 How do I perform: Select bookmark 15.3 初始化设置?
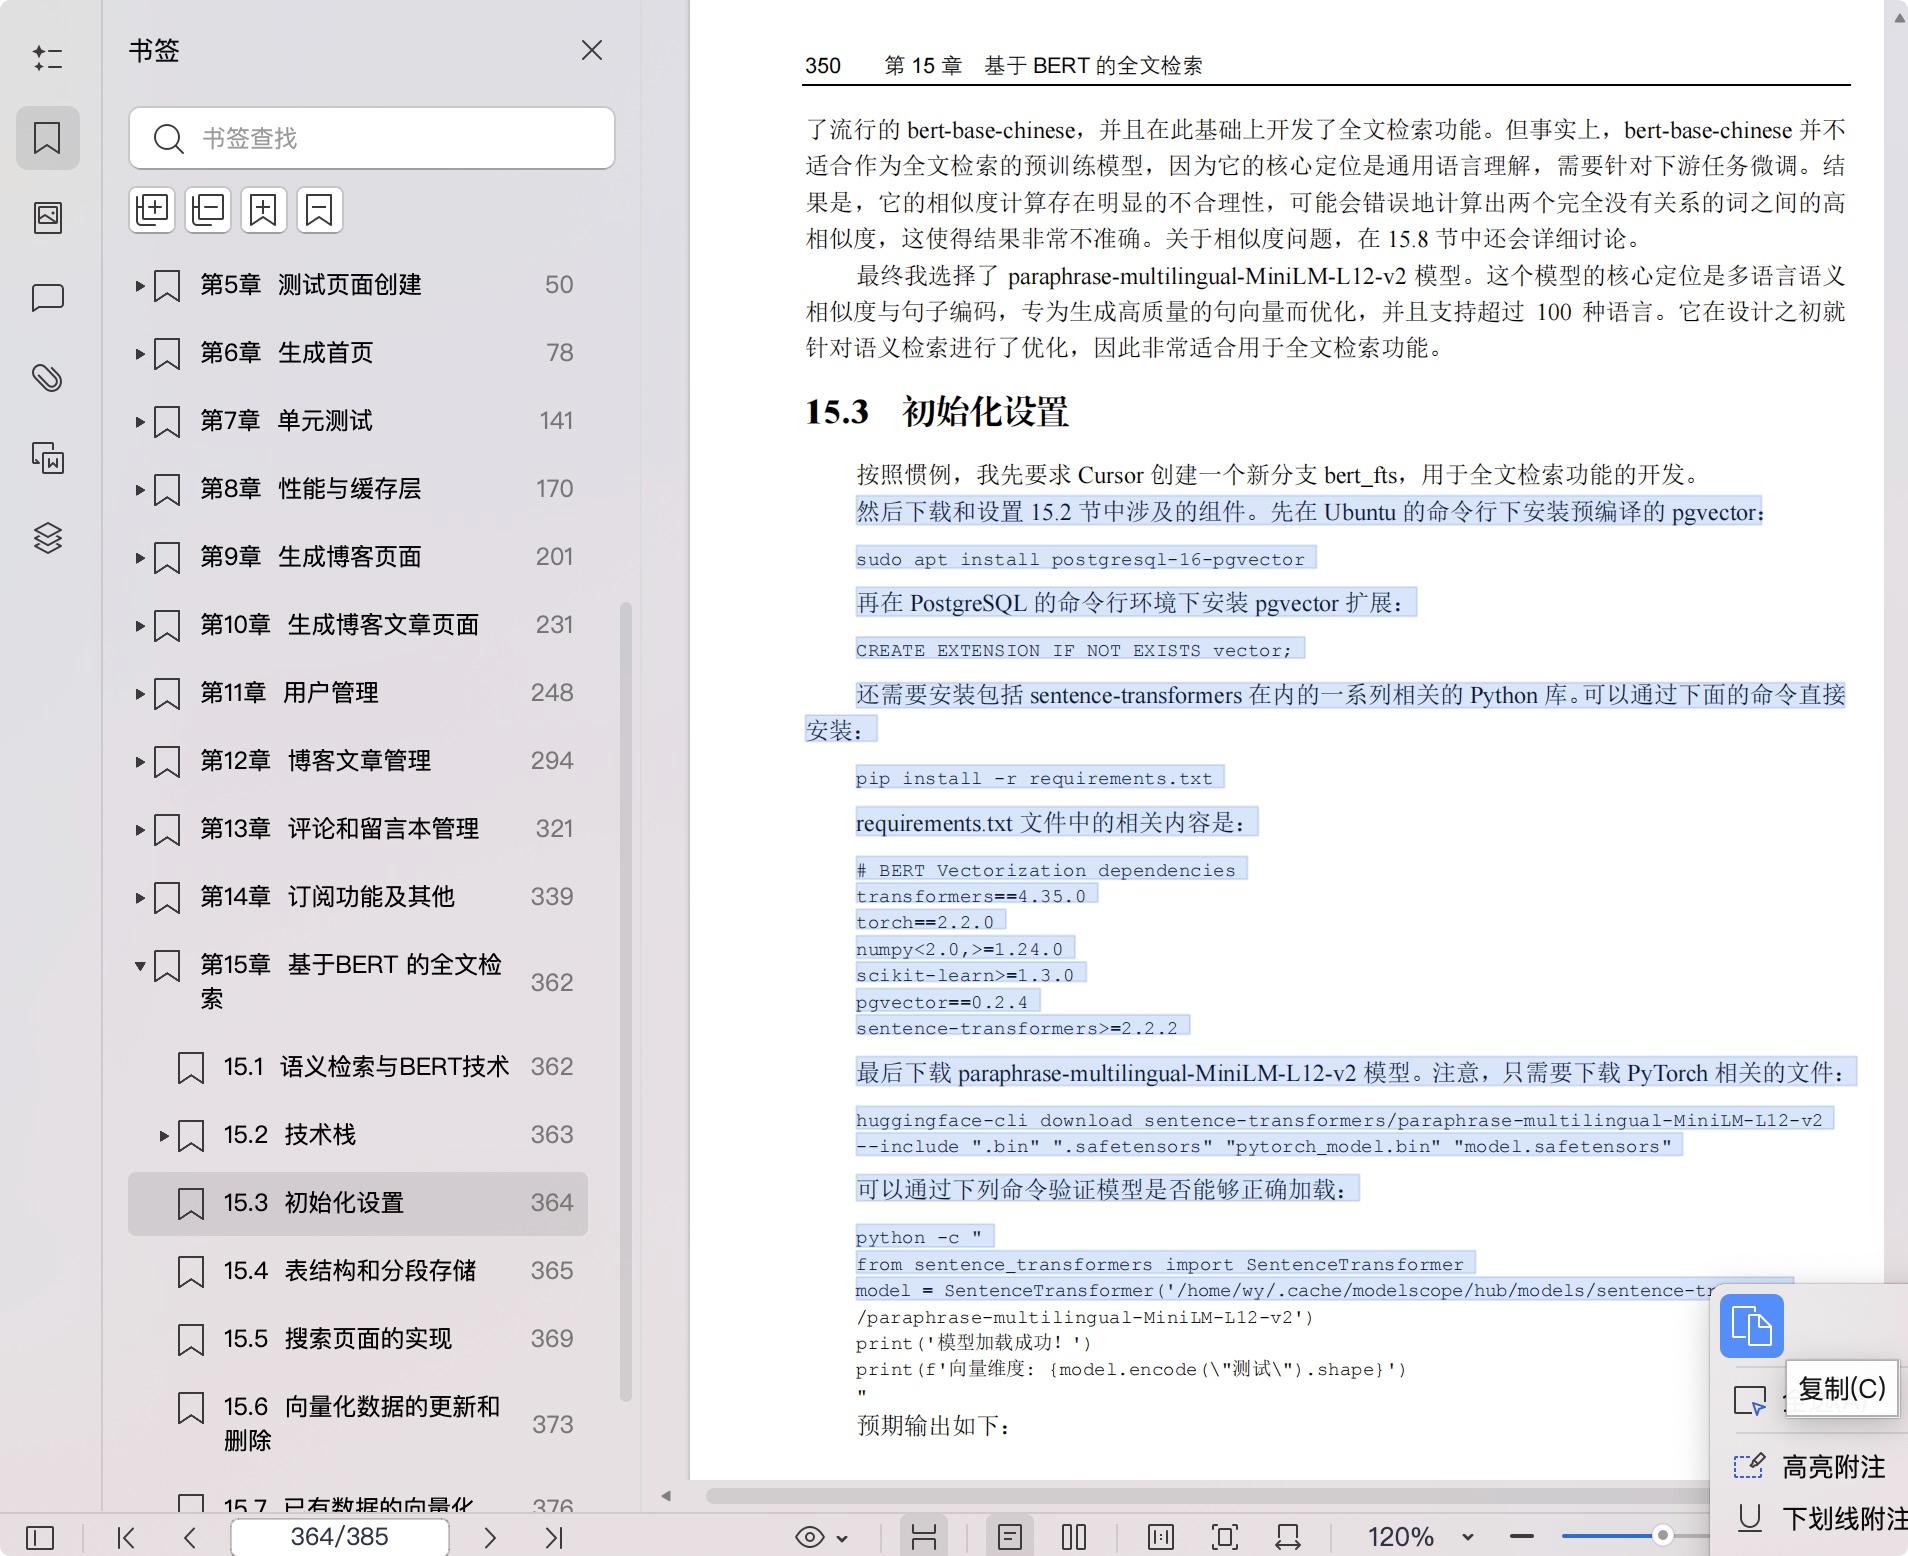[358, 1203]
